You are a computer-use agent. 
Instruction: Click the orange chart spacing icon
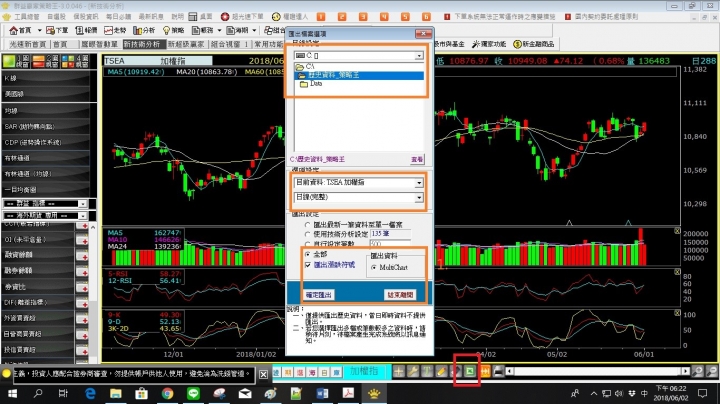click(485, 371)
